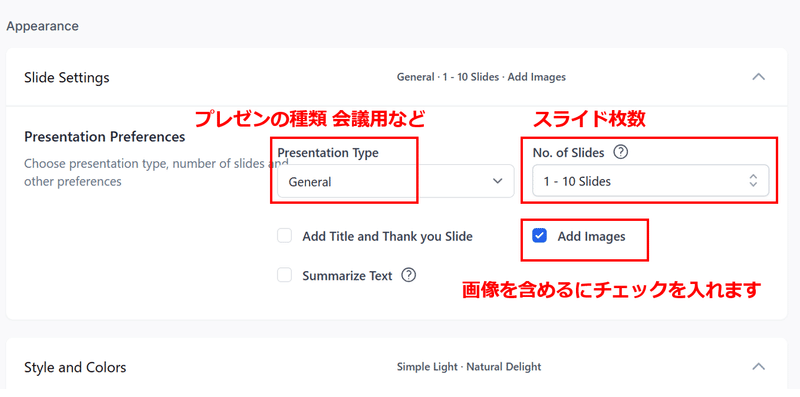Open the No. of Slides selector
800x397 pixels.
coord(651,181)
